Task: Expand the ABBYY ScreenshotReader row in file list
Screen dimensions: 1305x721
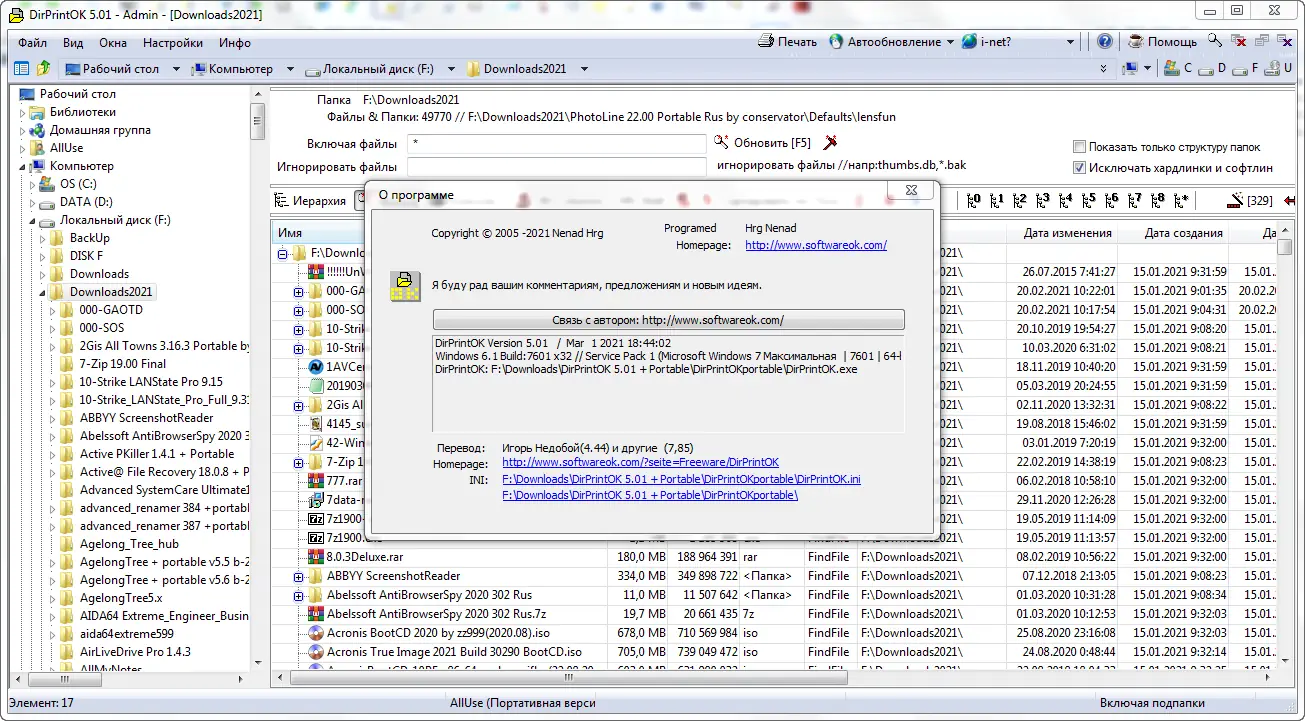Action: point(298,576)
